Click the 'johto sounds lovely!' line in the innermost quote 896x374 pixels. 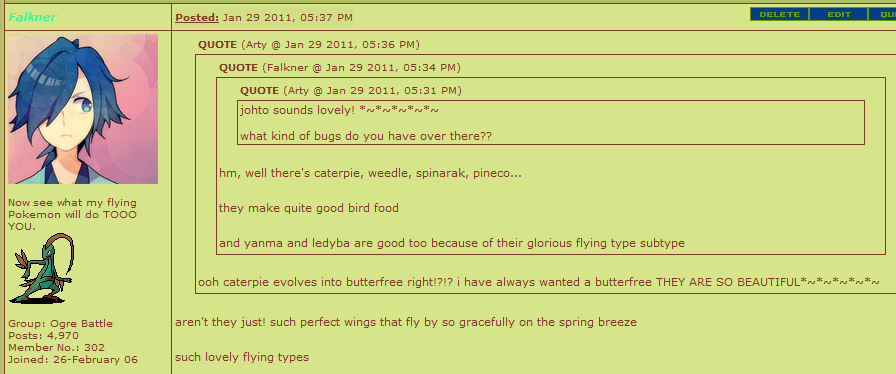point(339,109)
